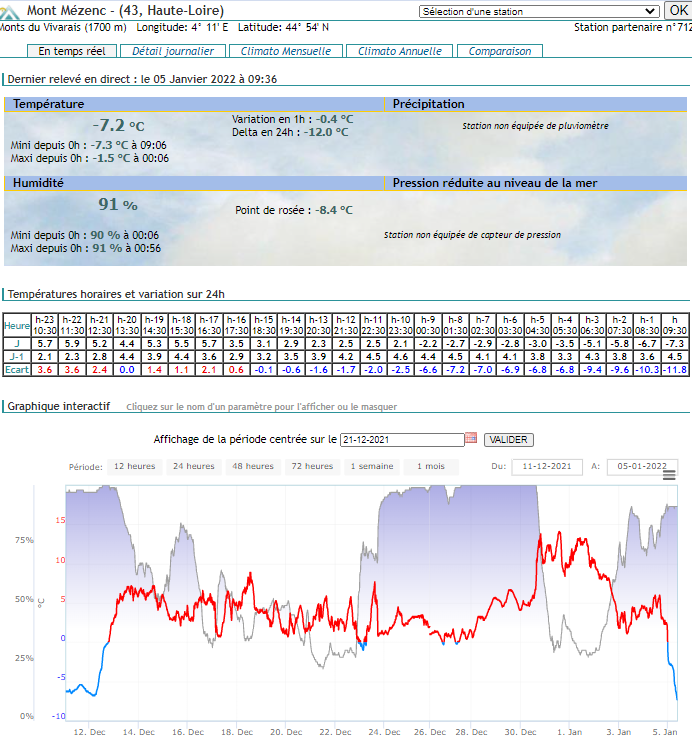
Task: Click the Ecart value 0.0
Action: click(x=127, y=370)
